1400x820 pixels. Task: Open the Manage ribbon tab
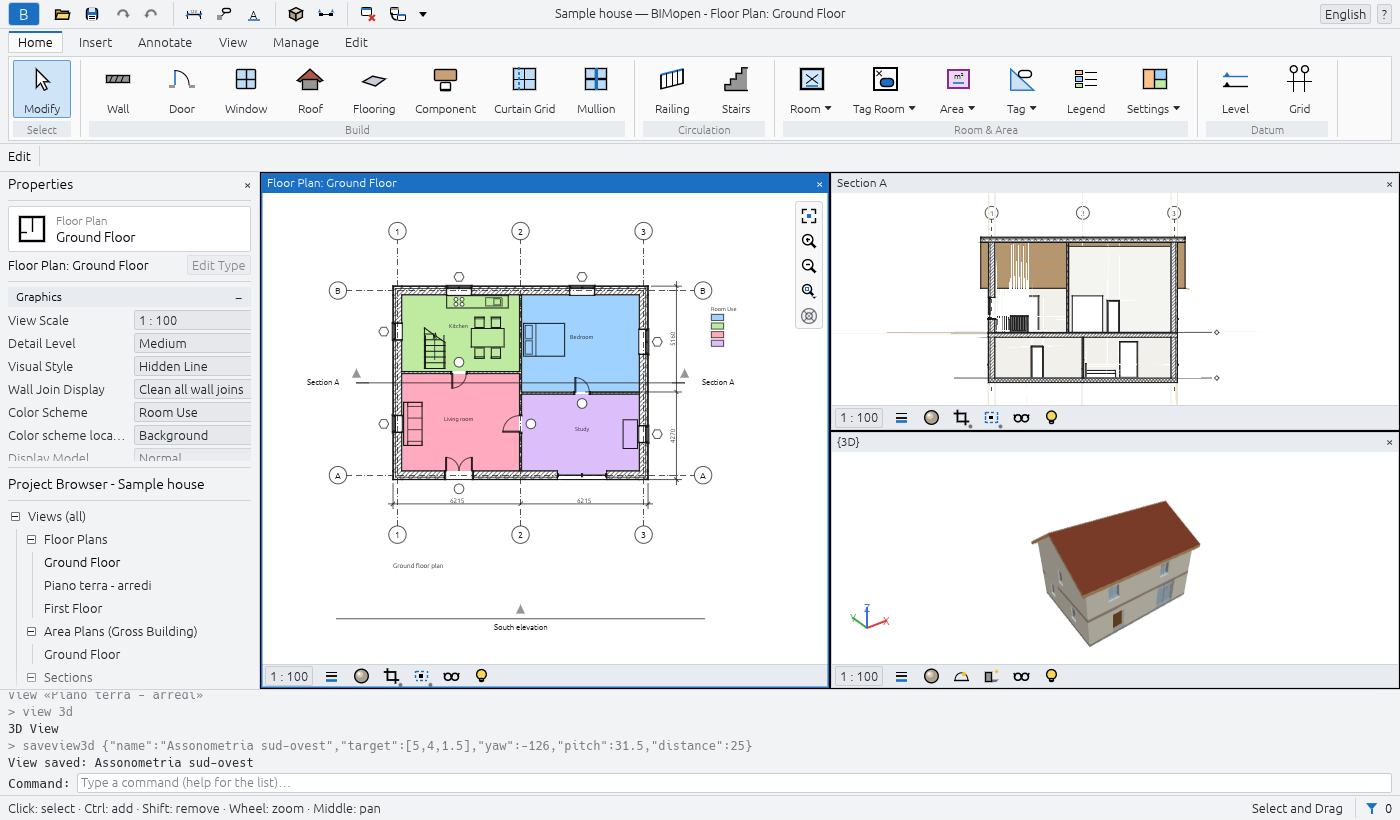(296, 42)
